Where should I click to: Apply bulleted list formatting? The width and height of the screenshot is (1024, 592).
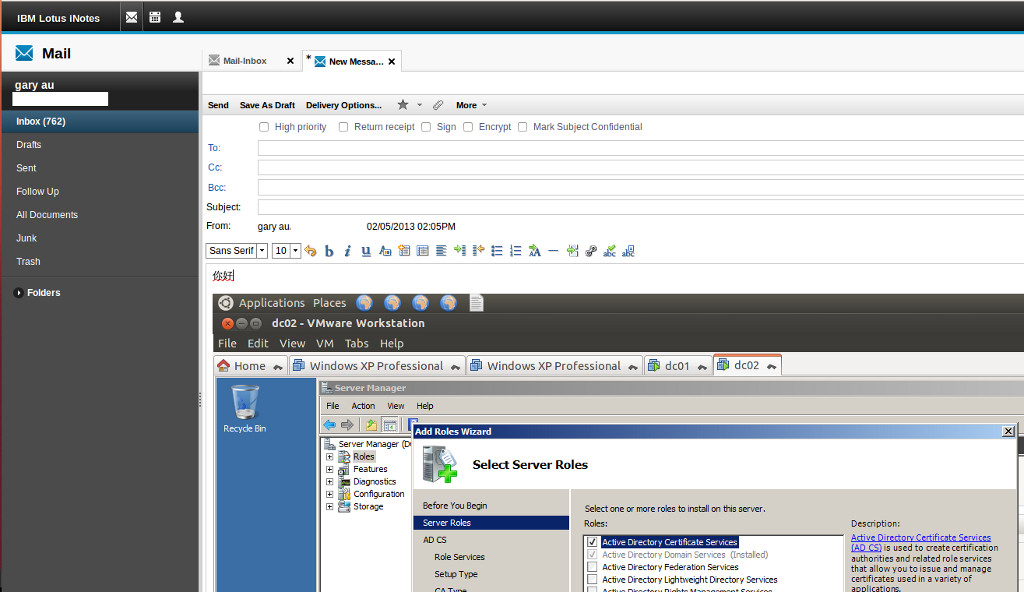click(x=497, y=251)
